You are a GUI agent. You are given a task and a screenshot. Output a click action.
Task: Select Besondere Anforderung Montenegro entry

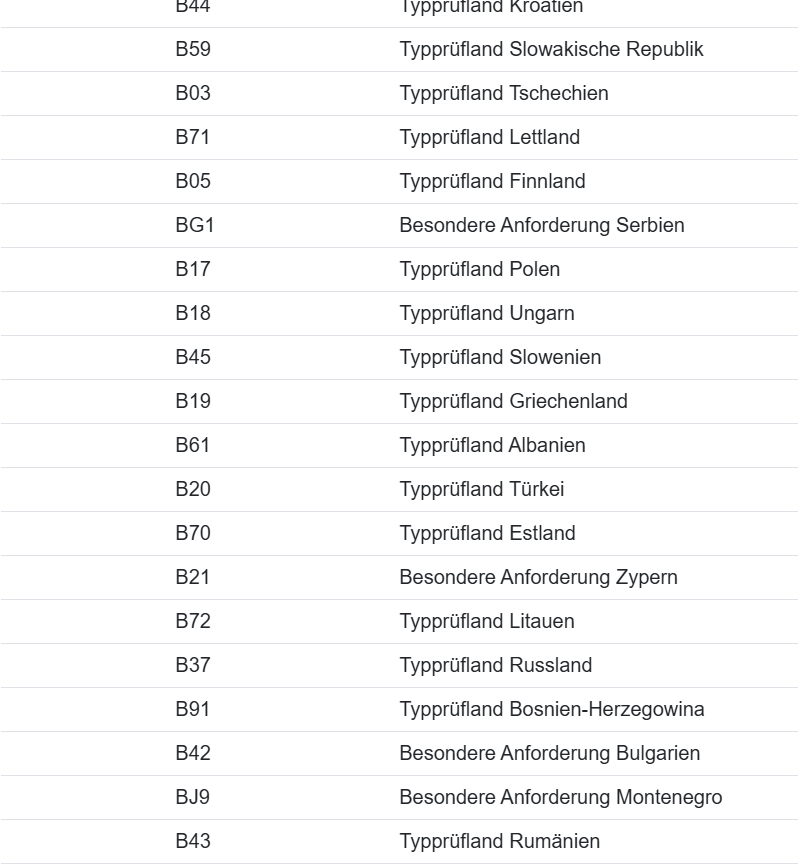[x=561, y=797]
